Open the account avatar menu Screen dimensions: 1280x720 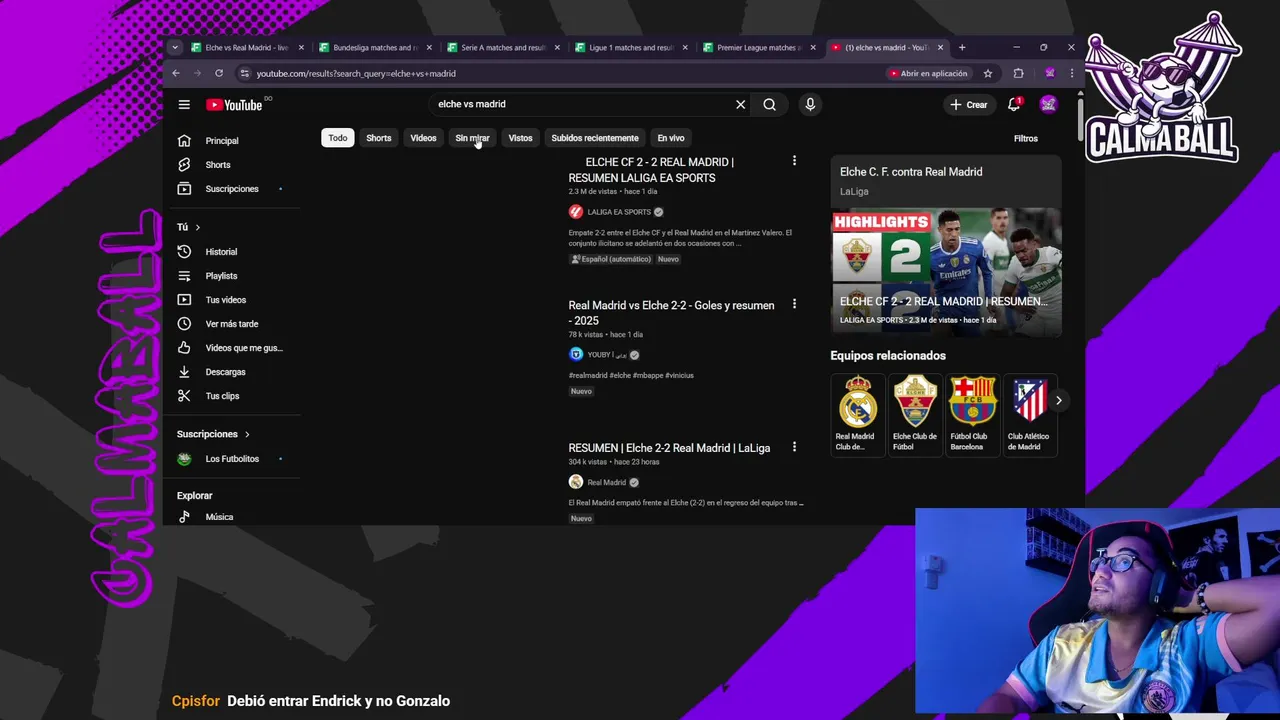pyautogui.click(x=1048, y=104)
